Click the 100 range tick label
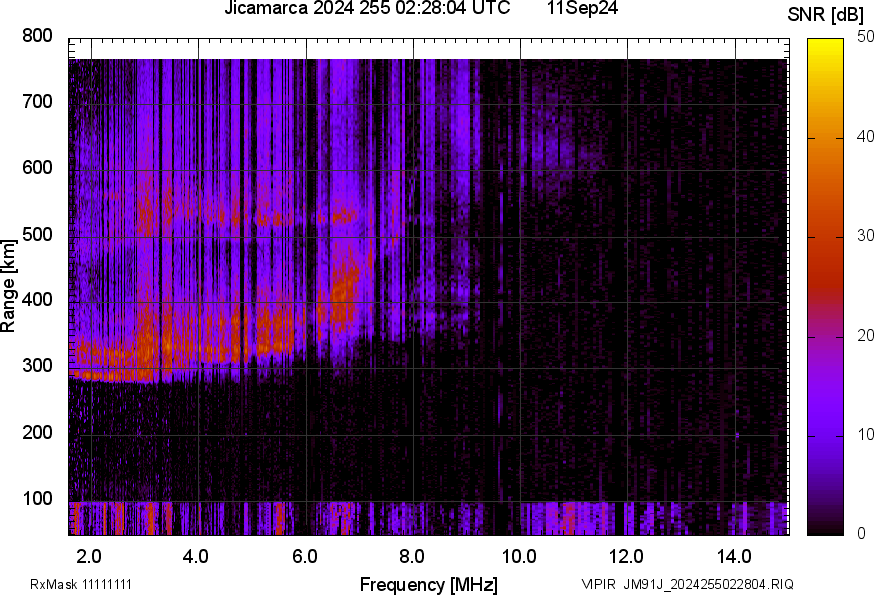Screen dimensions: 874x595 (37, 499)
